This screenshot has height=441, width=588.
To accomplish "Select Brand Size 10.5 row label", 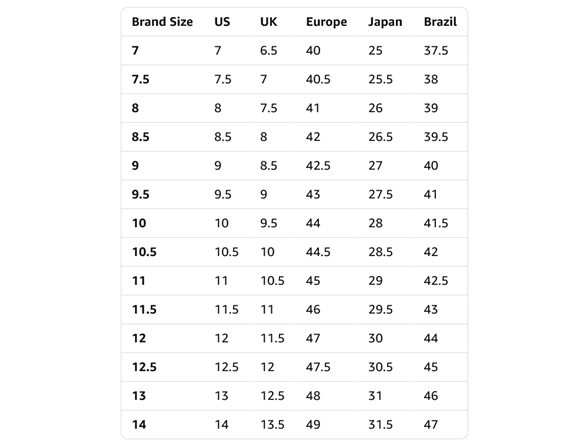I will point(144,252).
